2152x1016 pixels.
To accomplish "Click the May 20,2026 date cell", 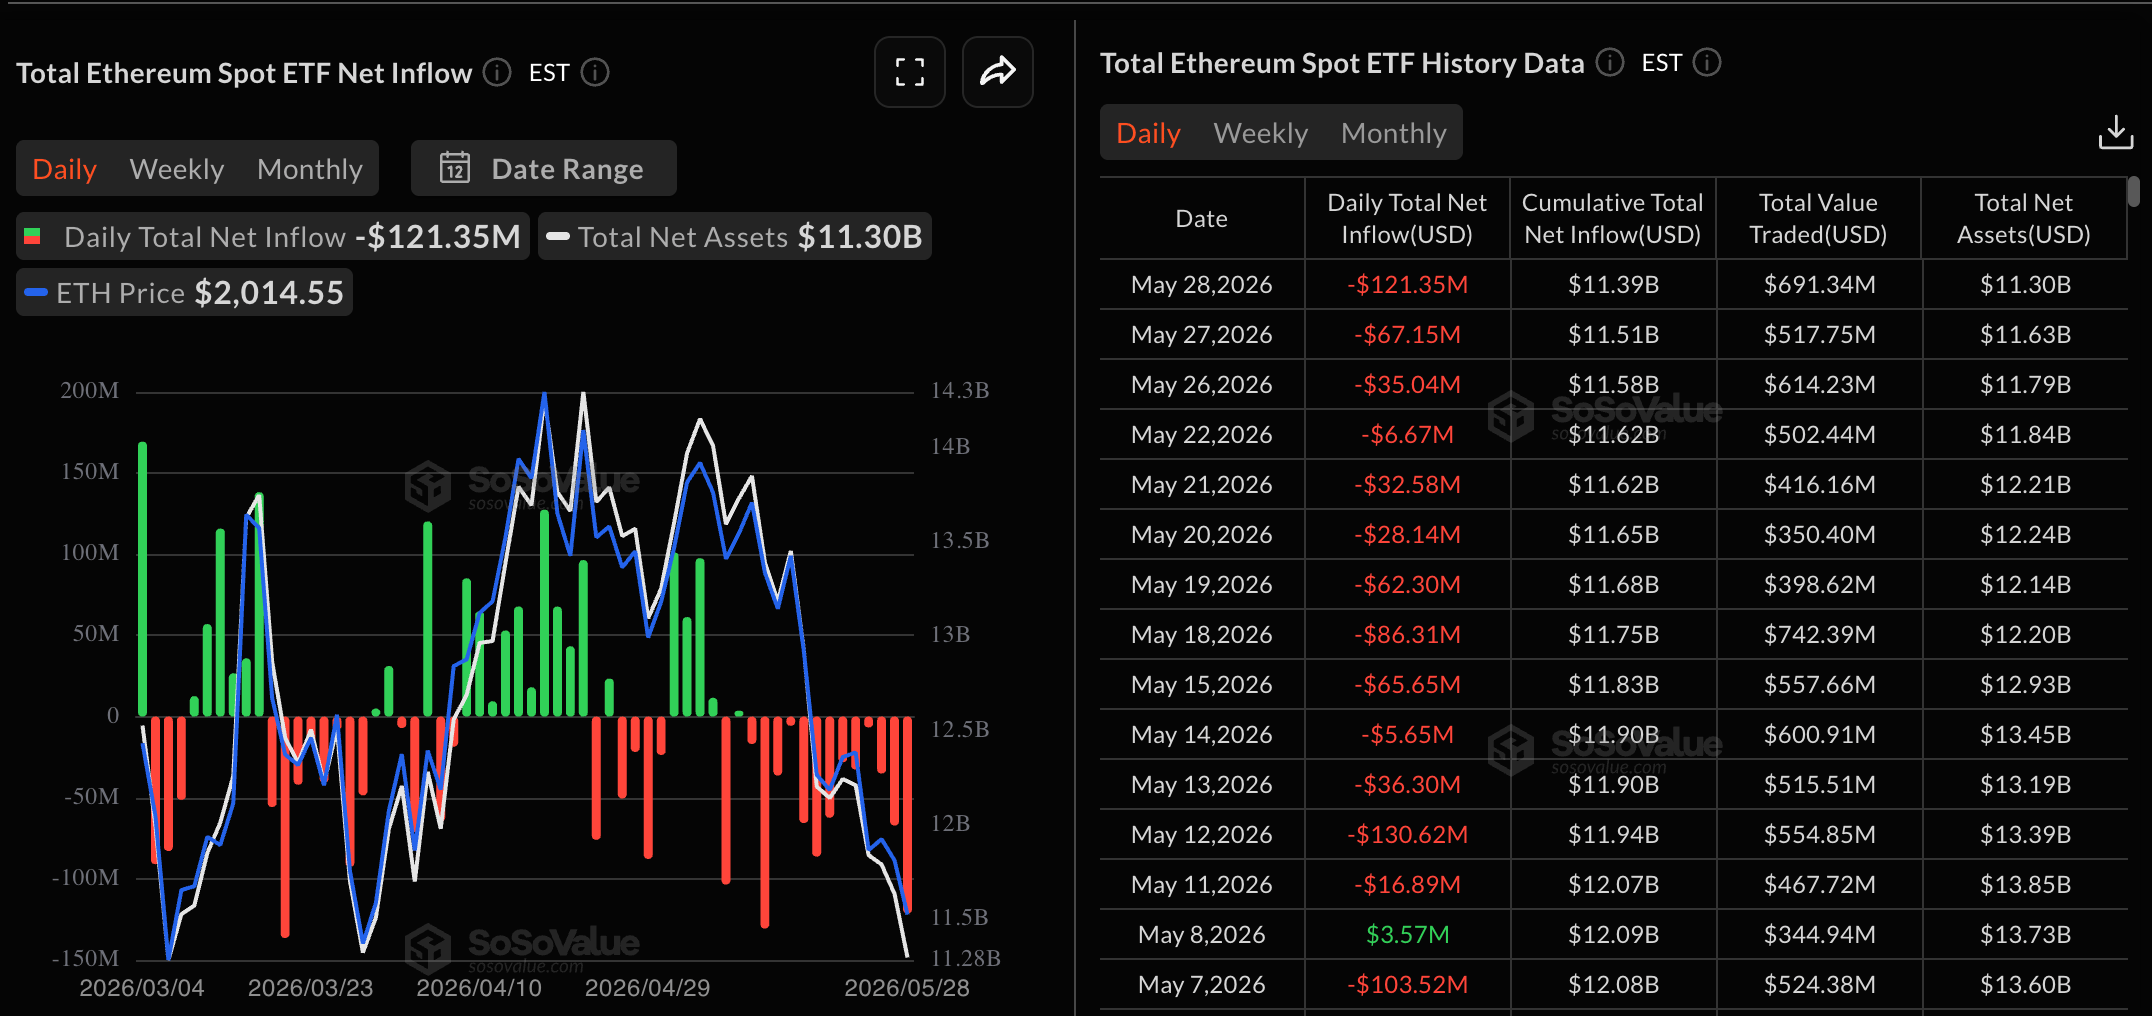I will pyautogui.click(x=1202, y=535).
